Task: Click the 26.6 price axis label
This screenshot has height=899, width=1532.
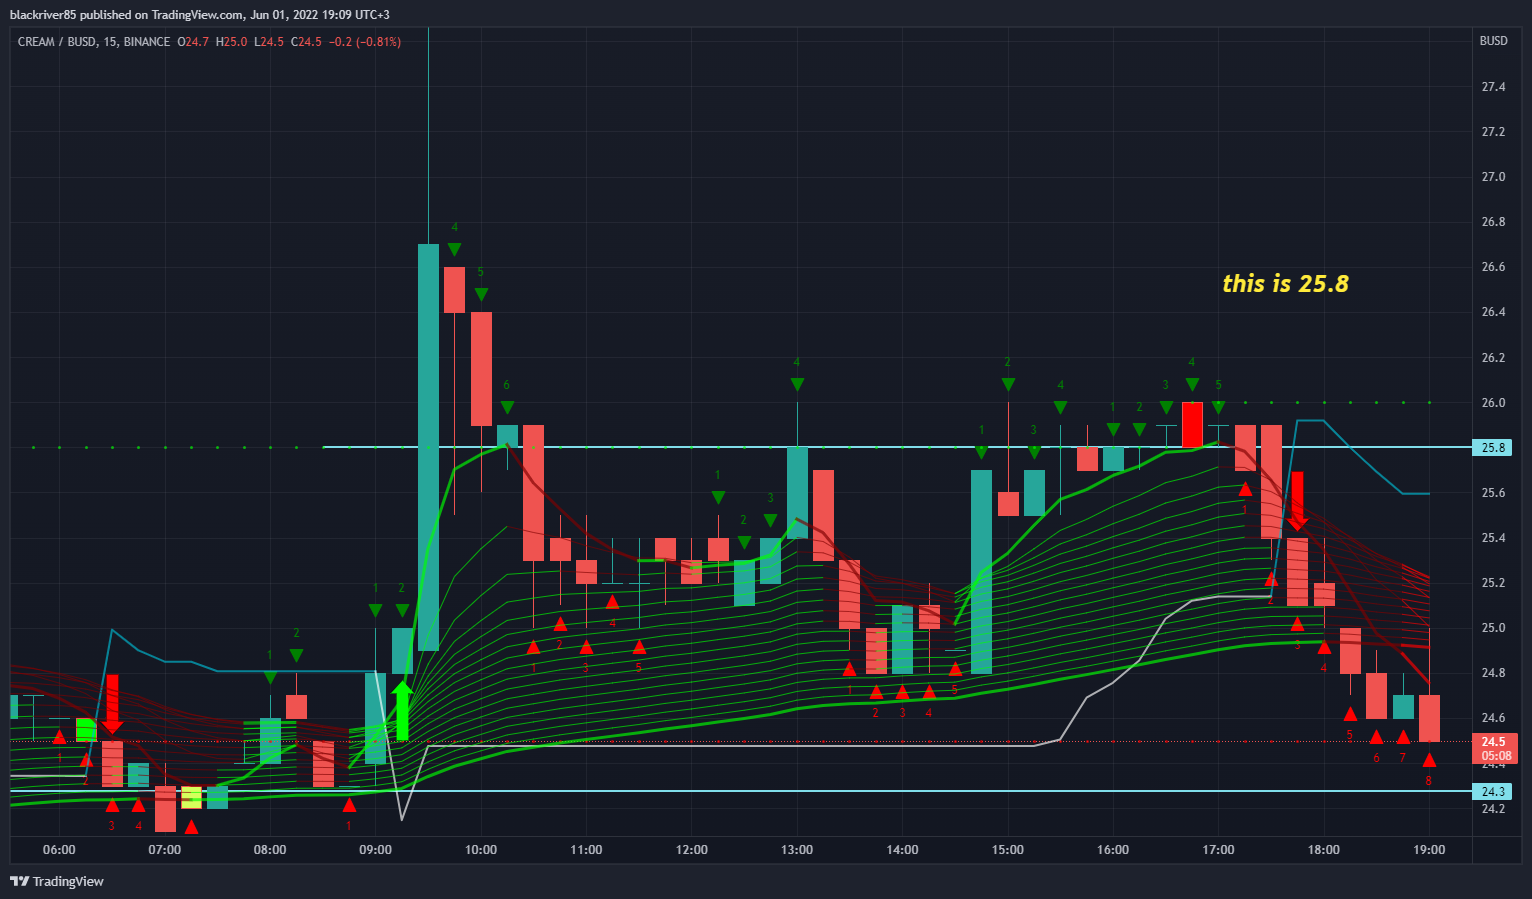Action: tap(1493, 267)
